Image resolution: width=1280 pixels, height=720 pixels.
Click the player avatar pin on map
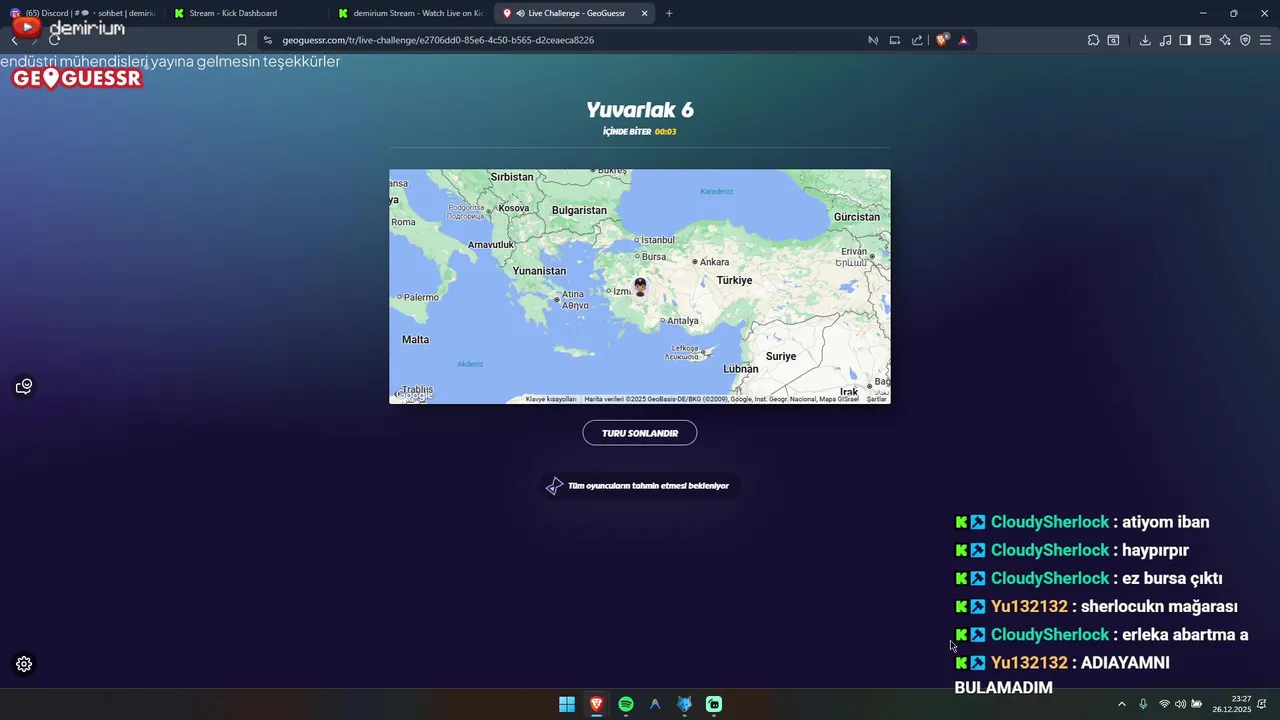tap(640, 287)
